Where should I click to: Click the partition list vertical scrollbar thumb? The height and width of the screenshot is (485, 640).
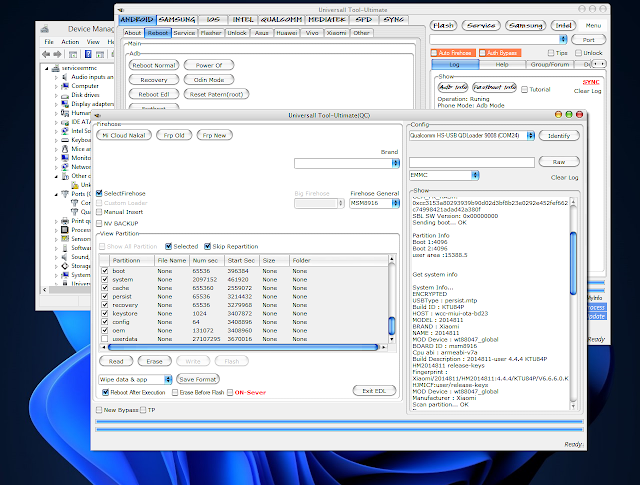[x=391, y=325]
